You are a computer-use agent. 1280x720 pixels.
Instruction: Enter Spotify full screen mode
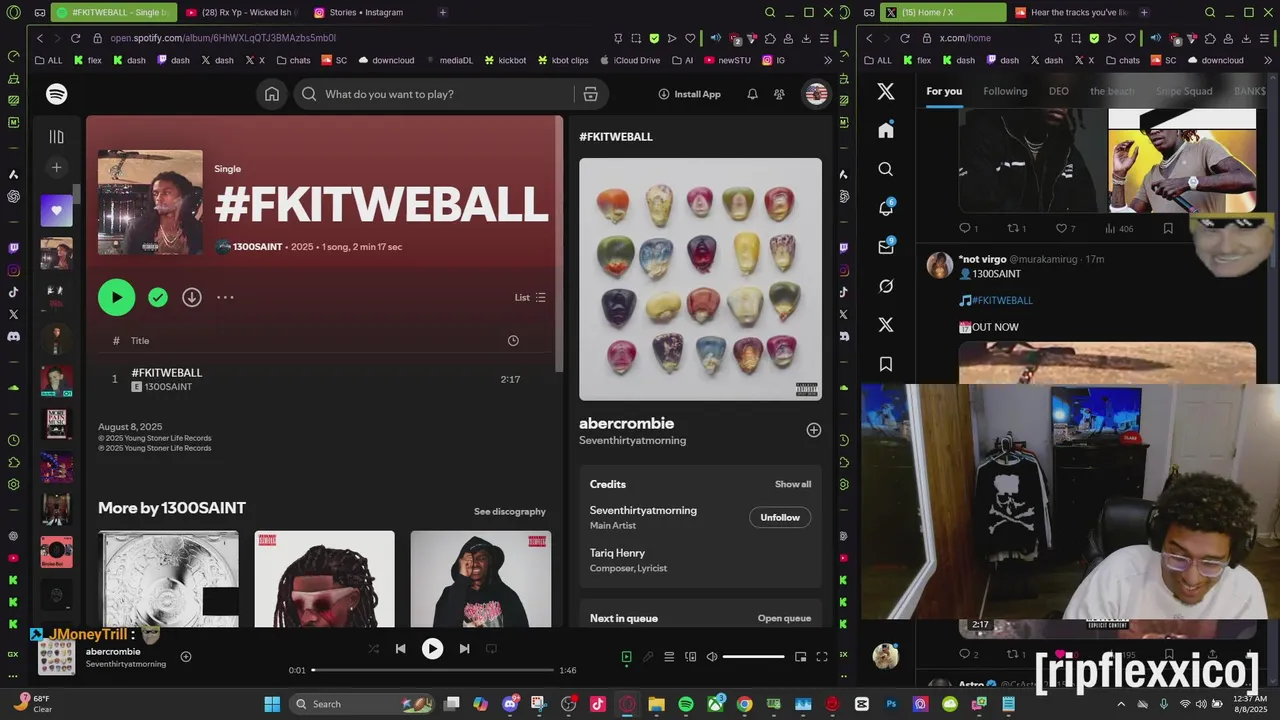822,657
